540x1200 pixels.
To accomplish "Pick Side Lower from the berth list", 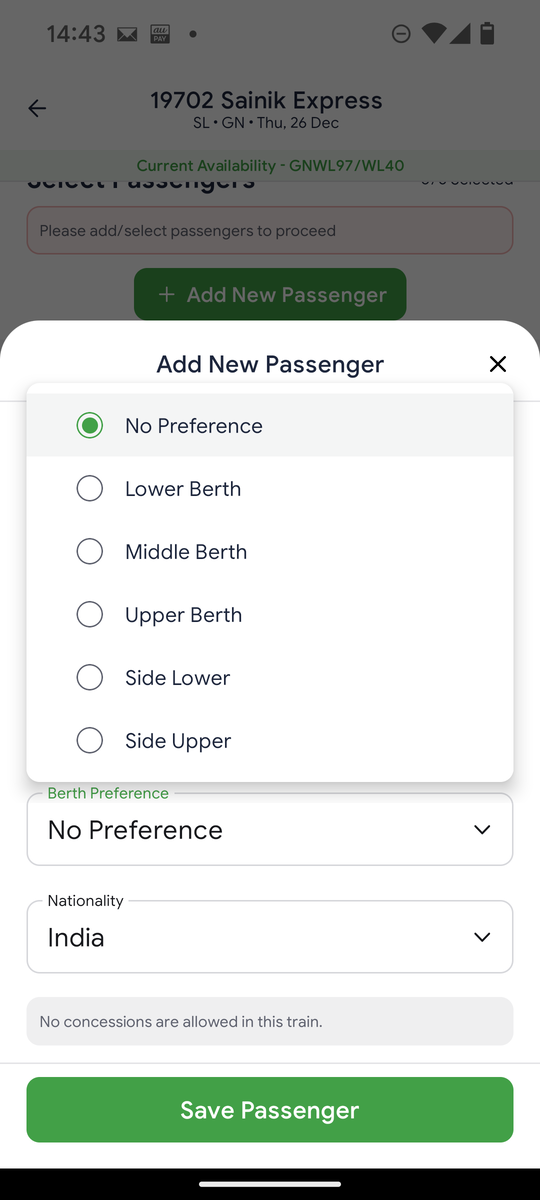I will click(x=270, y=678).
